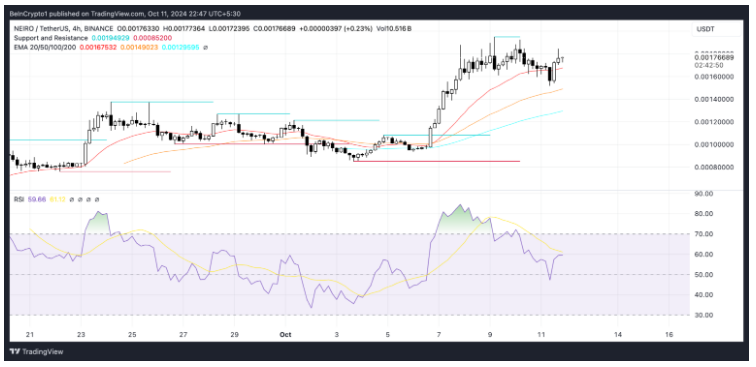This screenshot has height=367, width=756.
Task: Click date 25 on the time axis
Action: tap(133, 334)
